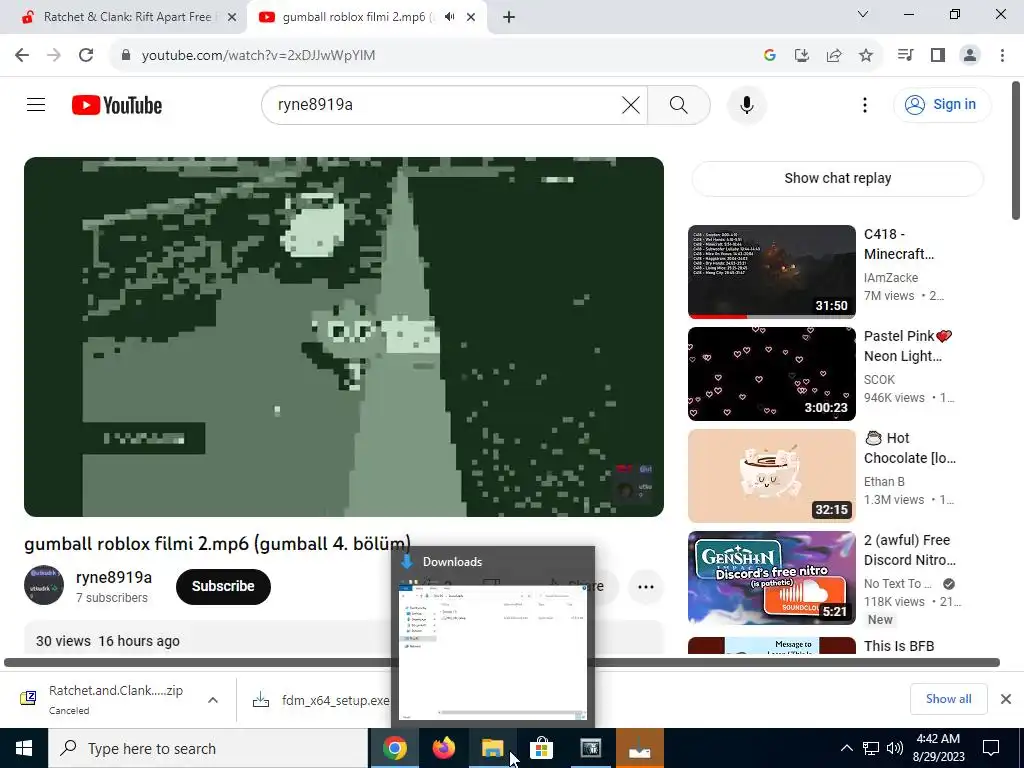Open Pastel Pink Neon Light thumbnail
The width and height of the screenshot is (1024, 768).
[771, 374]
